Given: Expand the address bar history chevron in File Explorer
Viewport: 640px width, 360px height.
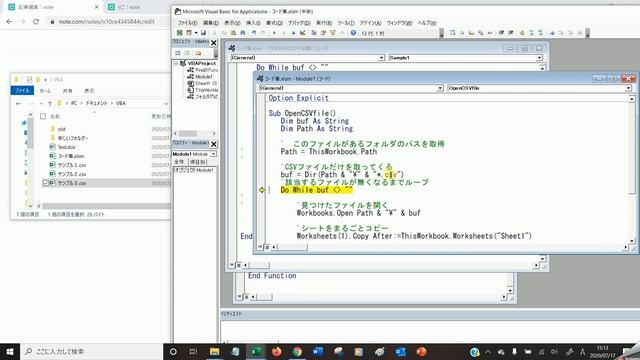Looking at the screenshot, I should 166,104.
